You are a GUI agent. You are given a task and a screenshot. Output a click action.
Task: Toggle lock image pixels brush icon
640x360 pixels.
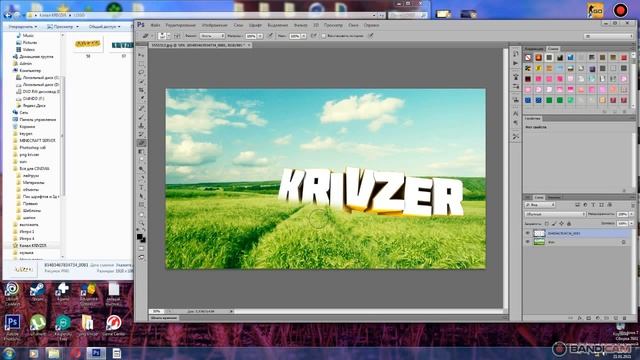tap(554, 224)
